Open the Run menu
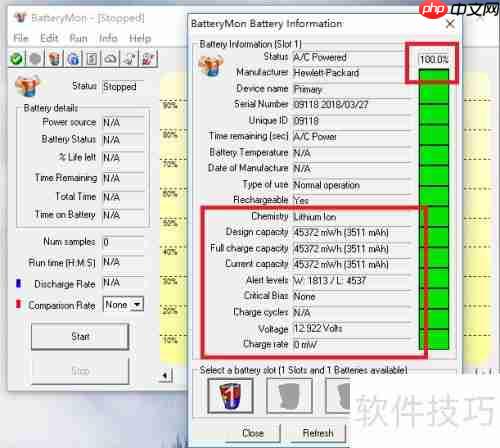500x448 pixels. (x=78, y=38)
